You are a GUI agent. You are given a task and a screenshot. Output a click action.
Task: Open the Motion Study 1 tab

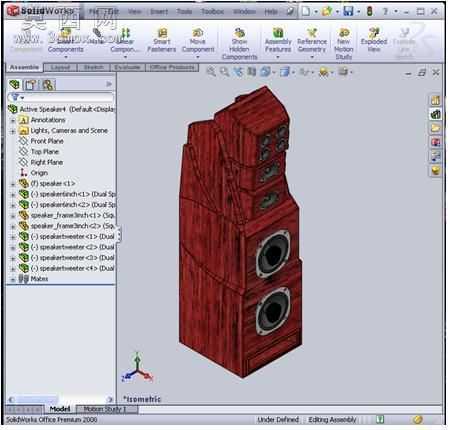pyautogui.click(x=105, y=409)
